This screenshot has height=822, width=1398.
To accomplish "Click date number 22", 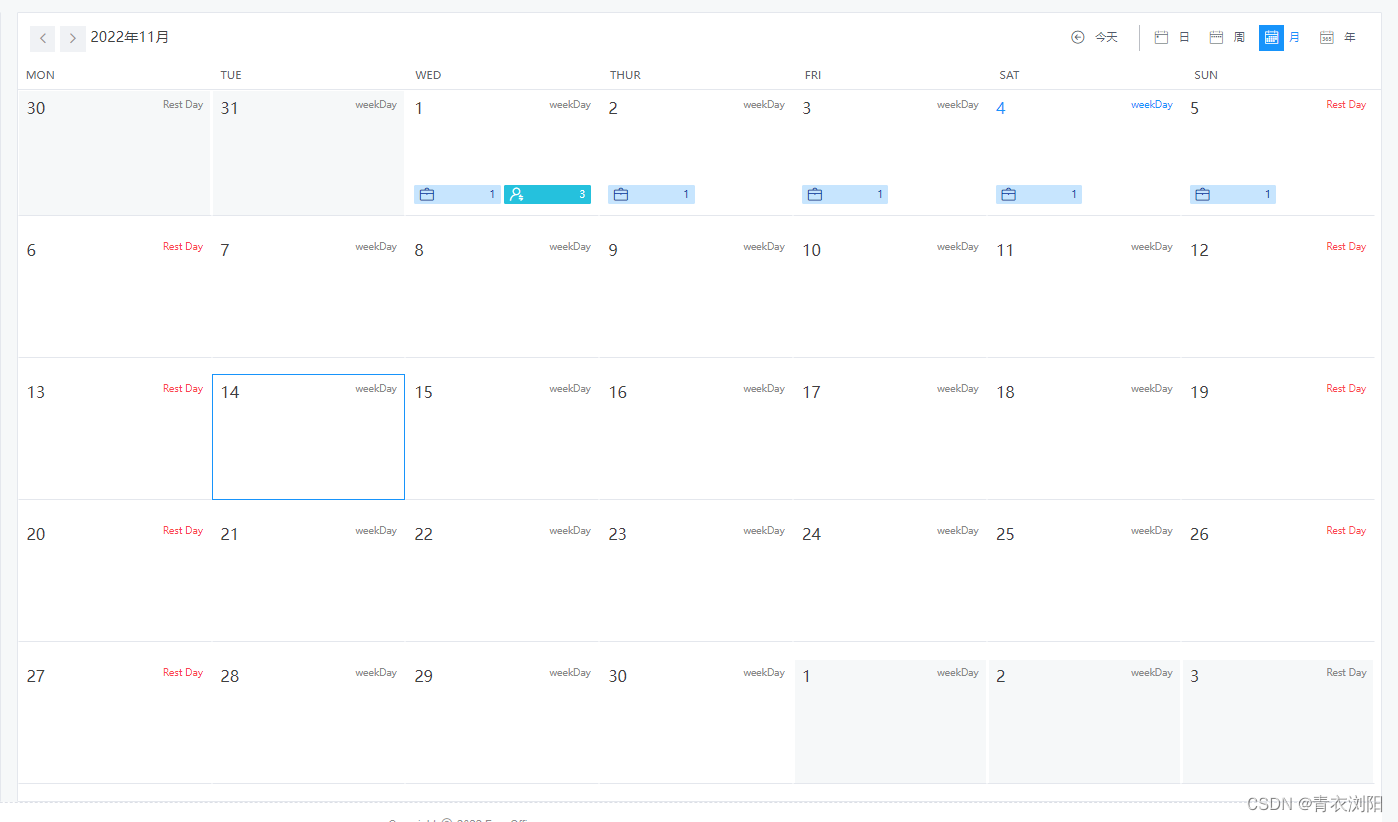I will [x=424, y=534].
